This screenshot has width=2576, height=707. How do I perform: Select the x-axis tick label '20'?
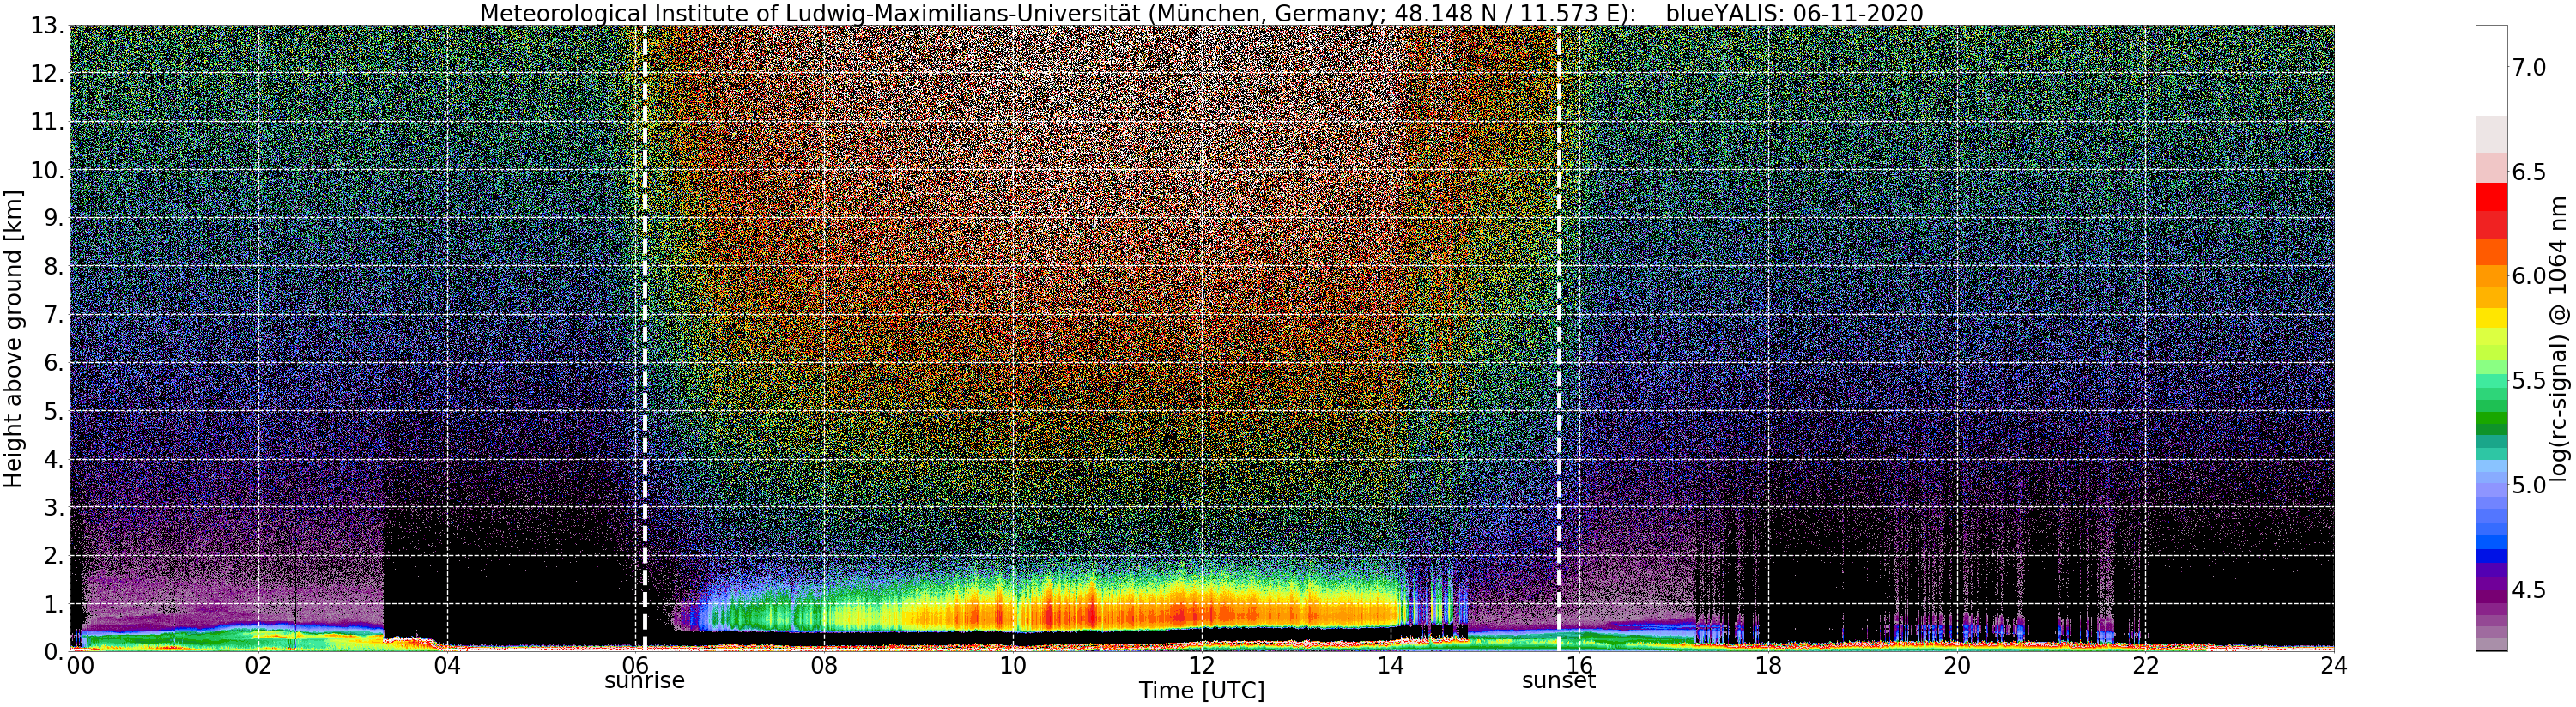(1957, 666)
